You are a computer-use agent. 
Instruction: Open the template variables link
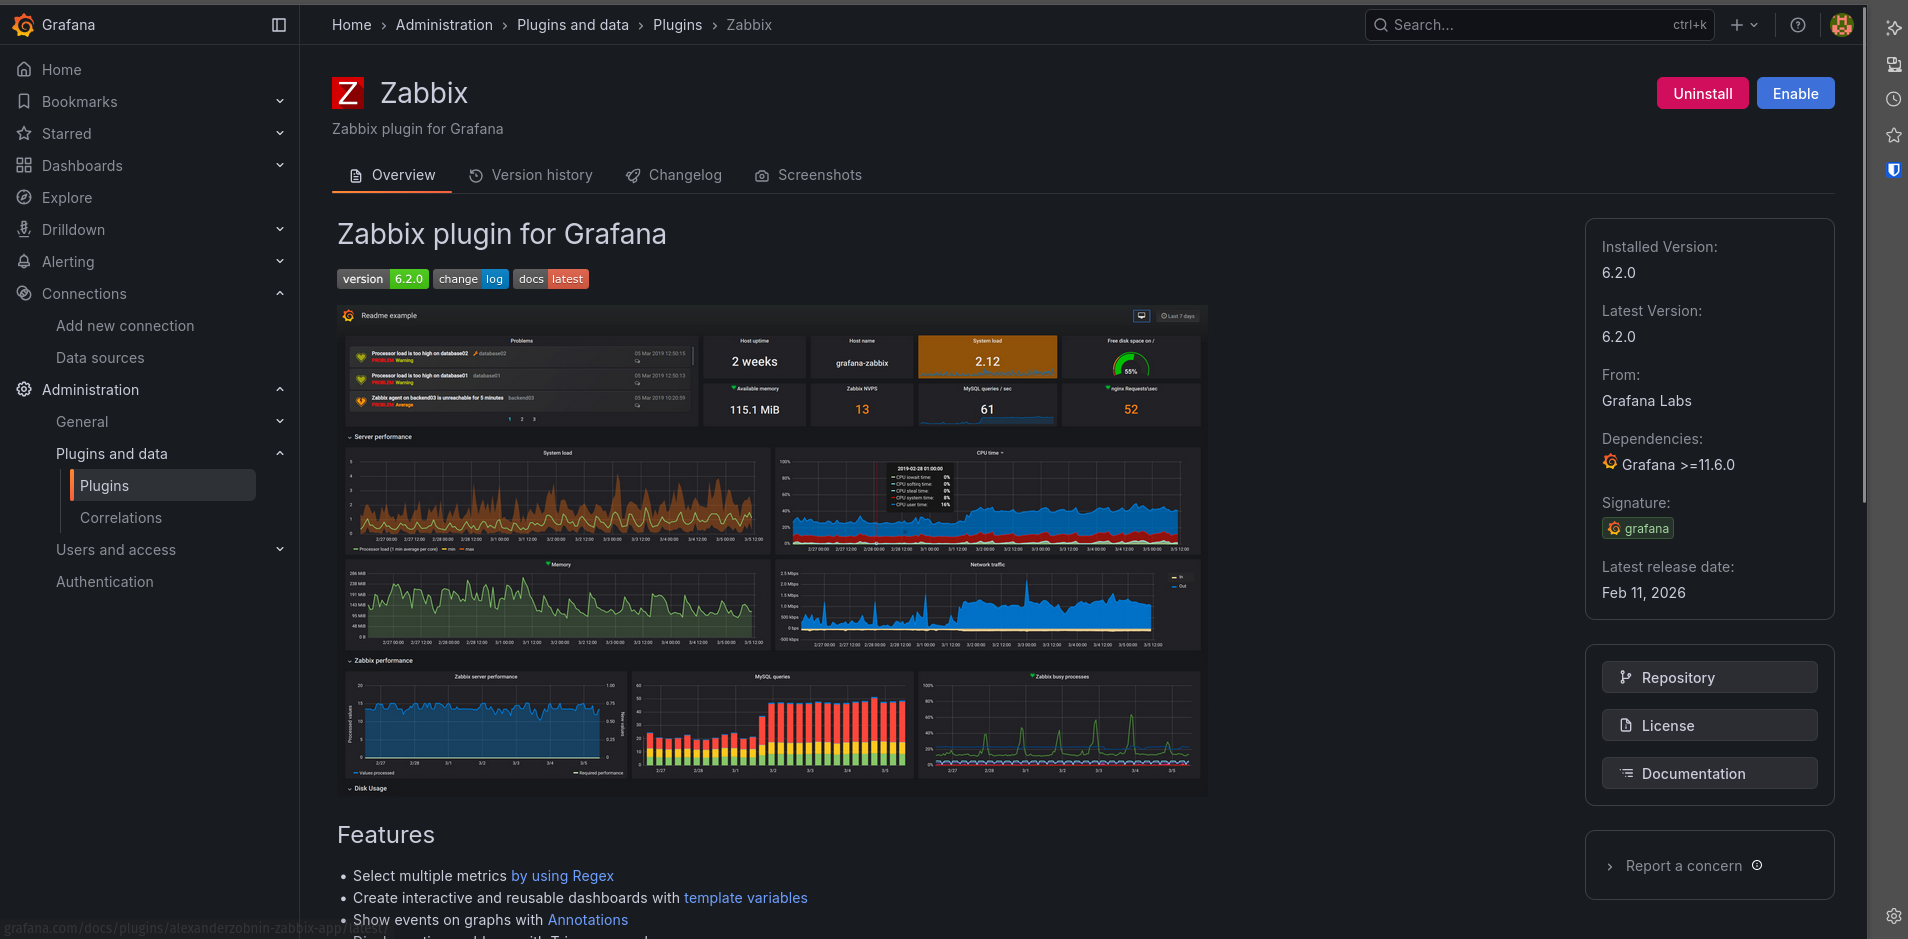[x=745, y=898]
